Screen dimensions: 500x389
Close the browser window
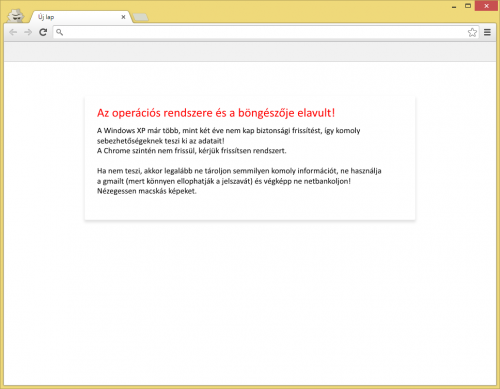486,6
